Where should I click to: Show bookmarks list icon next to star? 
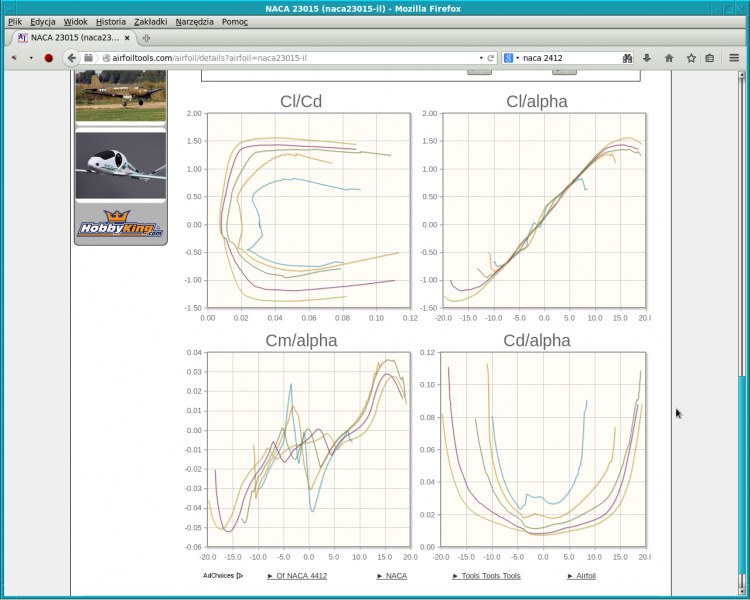[x=709, y=58]
